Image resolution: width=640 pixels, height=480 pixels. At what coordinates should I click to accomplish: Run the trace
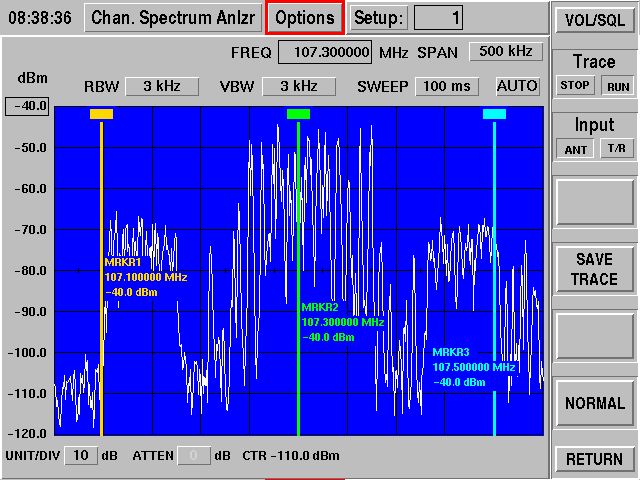pyautogui.click(x=618, y=87)
